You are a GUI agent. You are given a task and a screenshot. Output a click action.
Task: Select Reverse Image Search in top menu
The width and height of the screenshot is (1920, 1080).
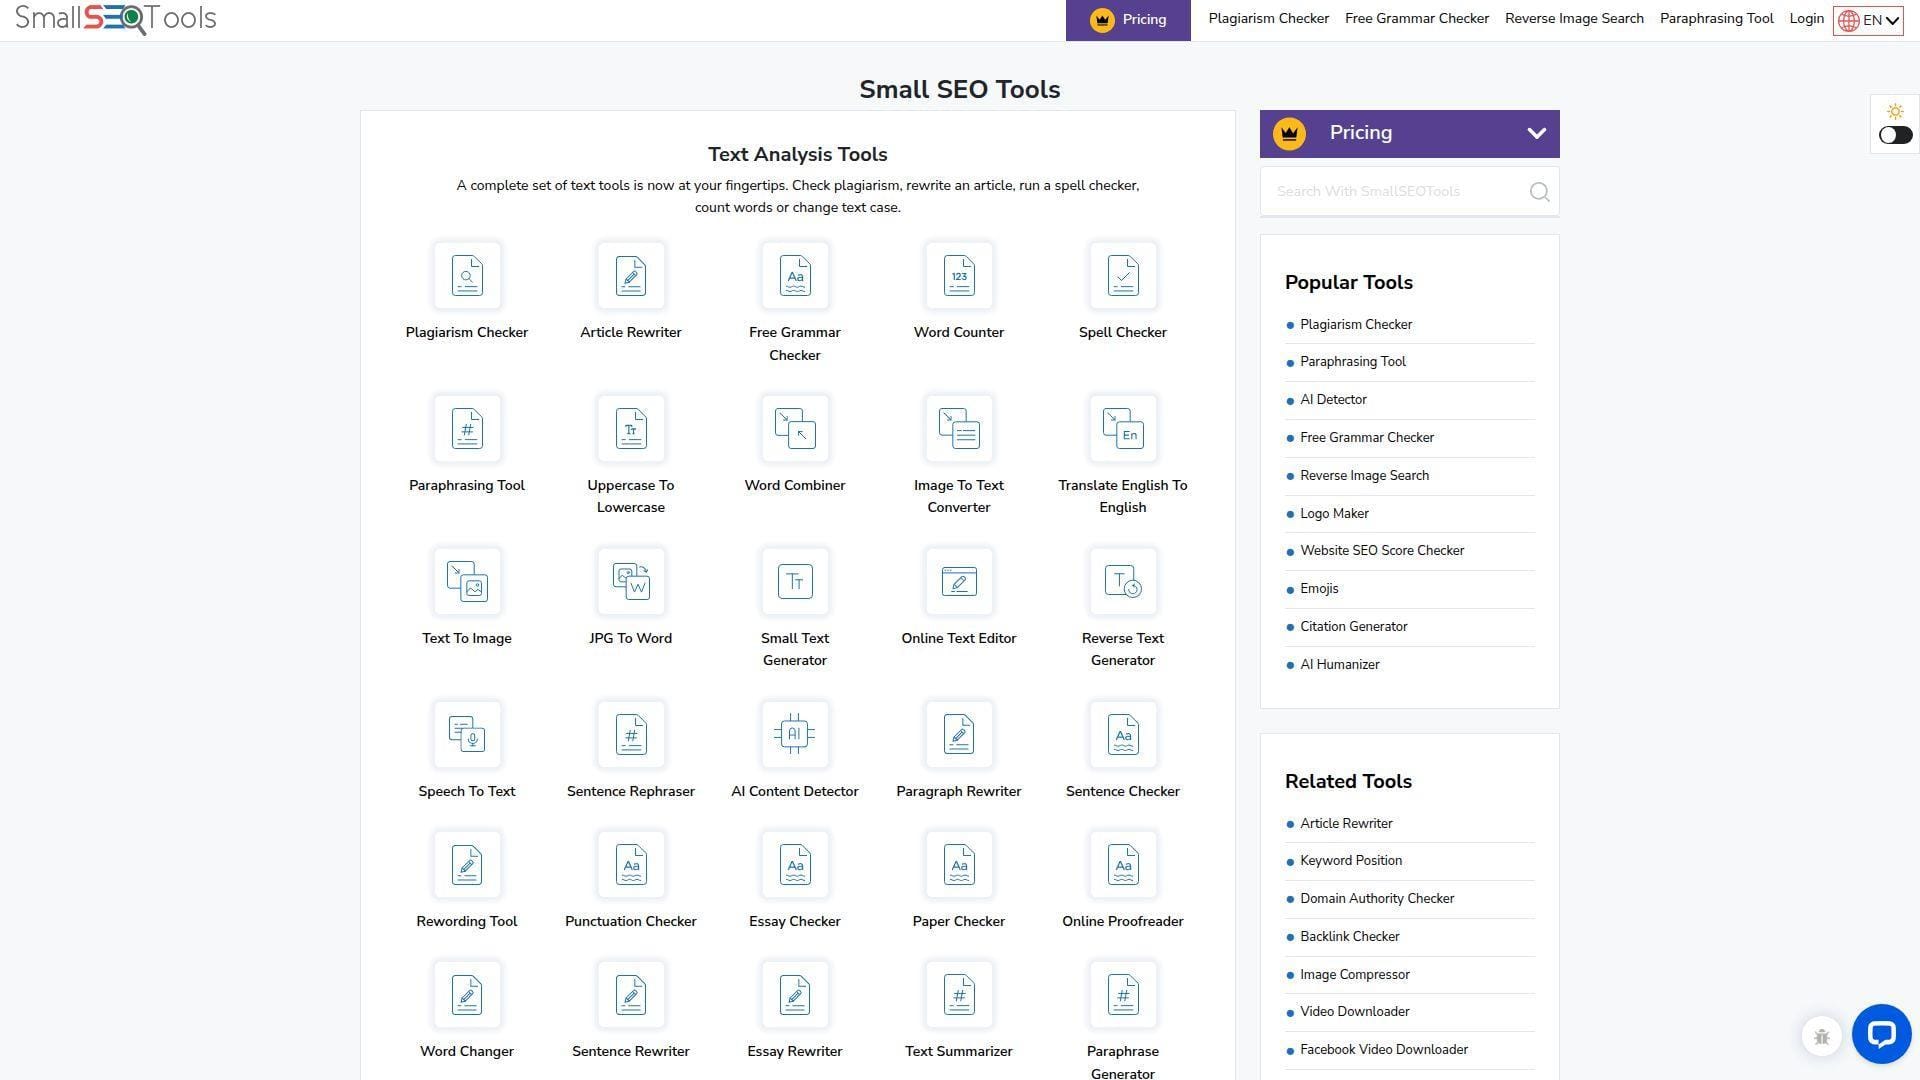(1574, 18)
